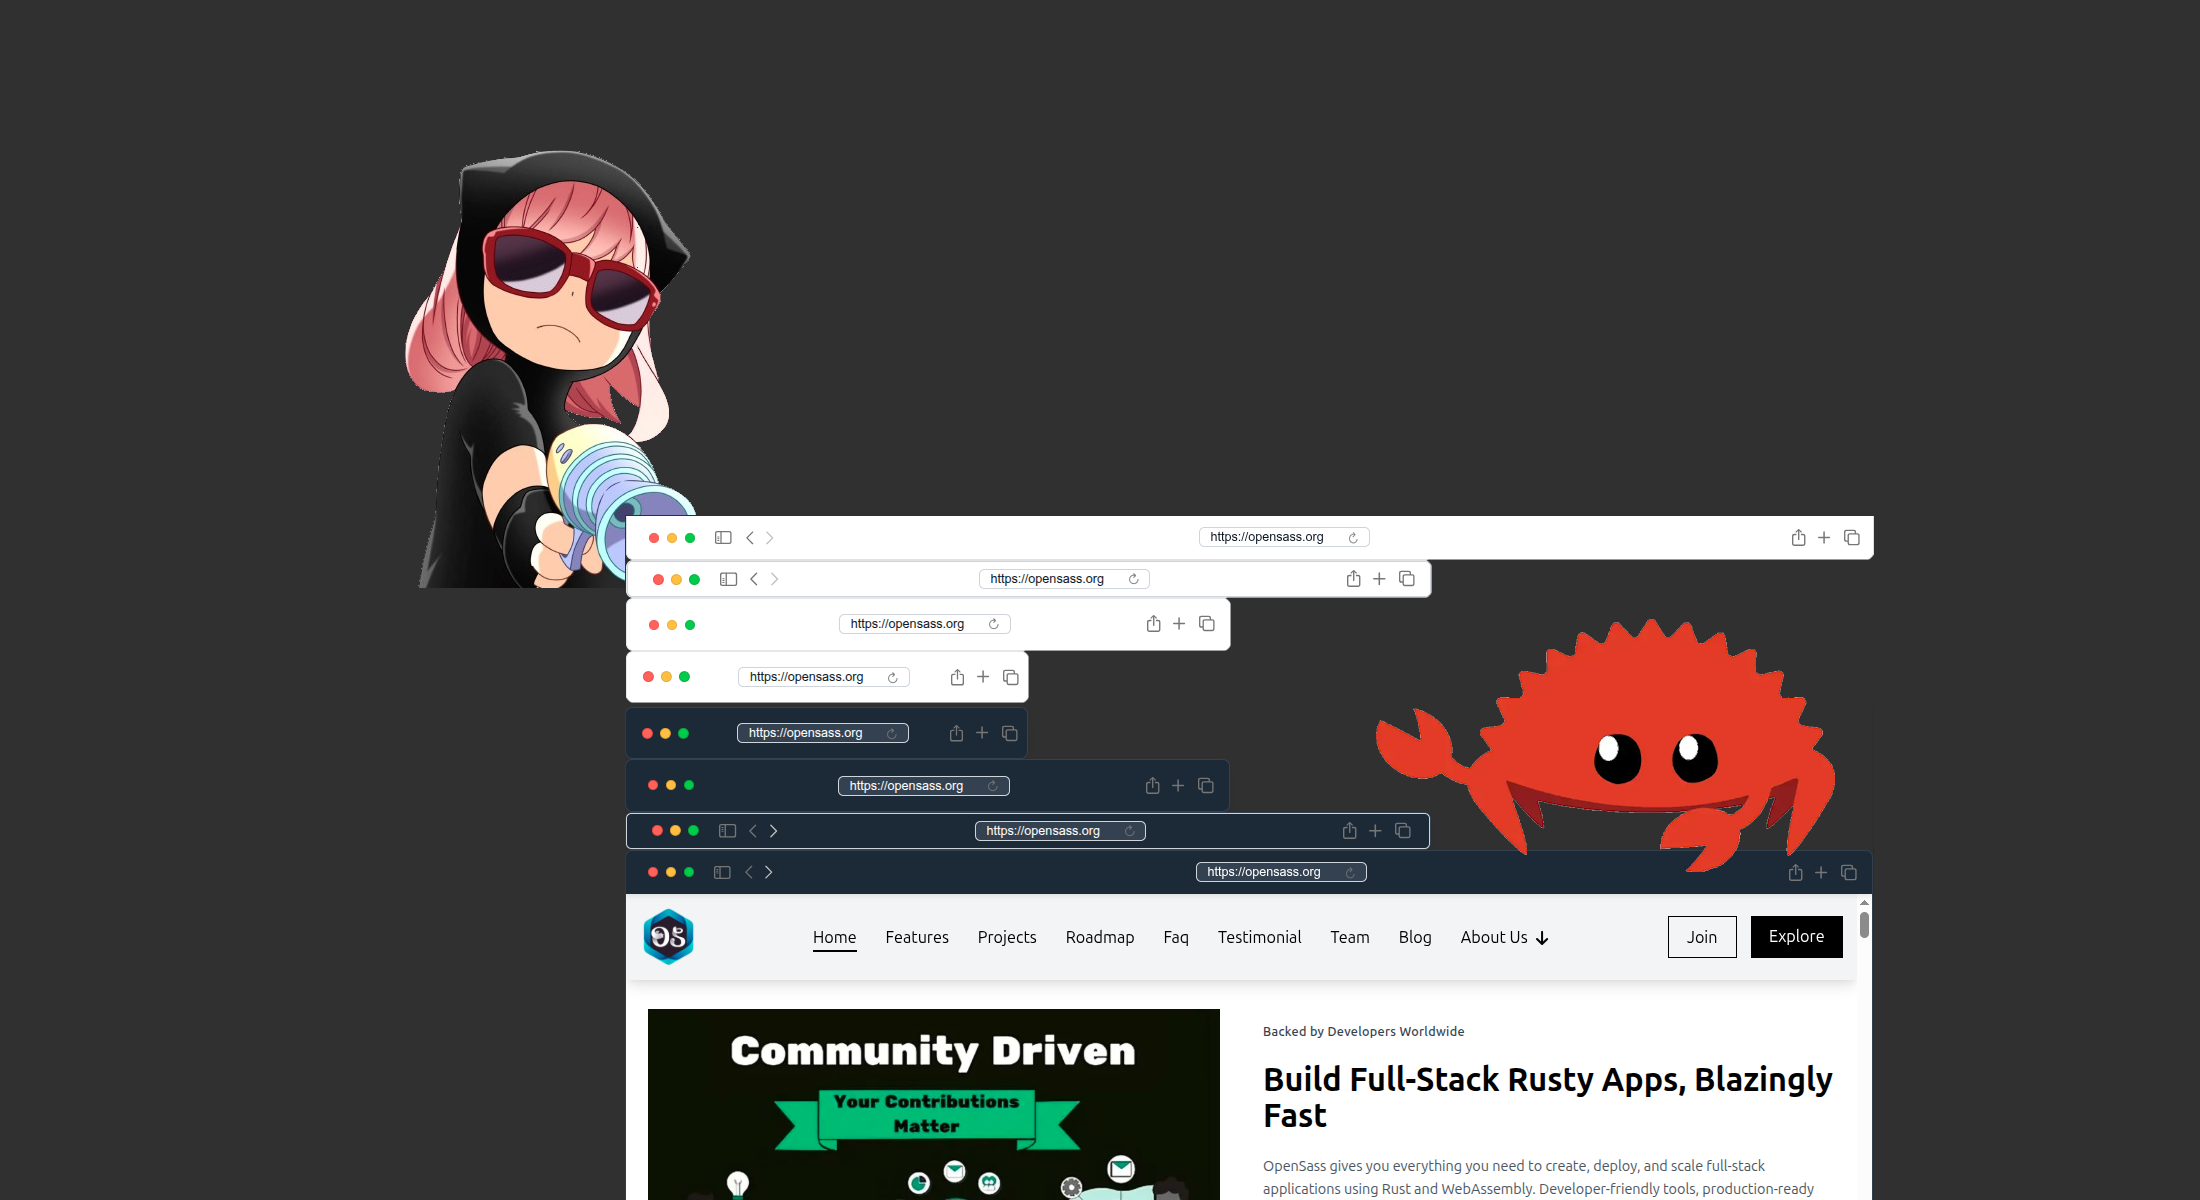Click the Join button
The width and height of the screenshot is (2200, 1200).
point(1702,937)
